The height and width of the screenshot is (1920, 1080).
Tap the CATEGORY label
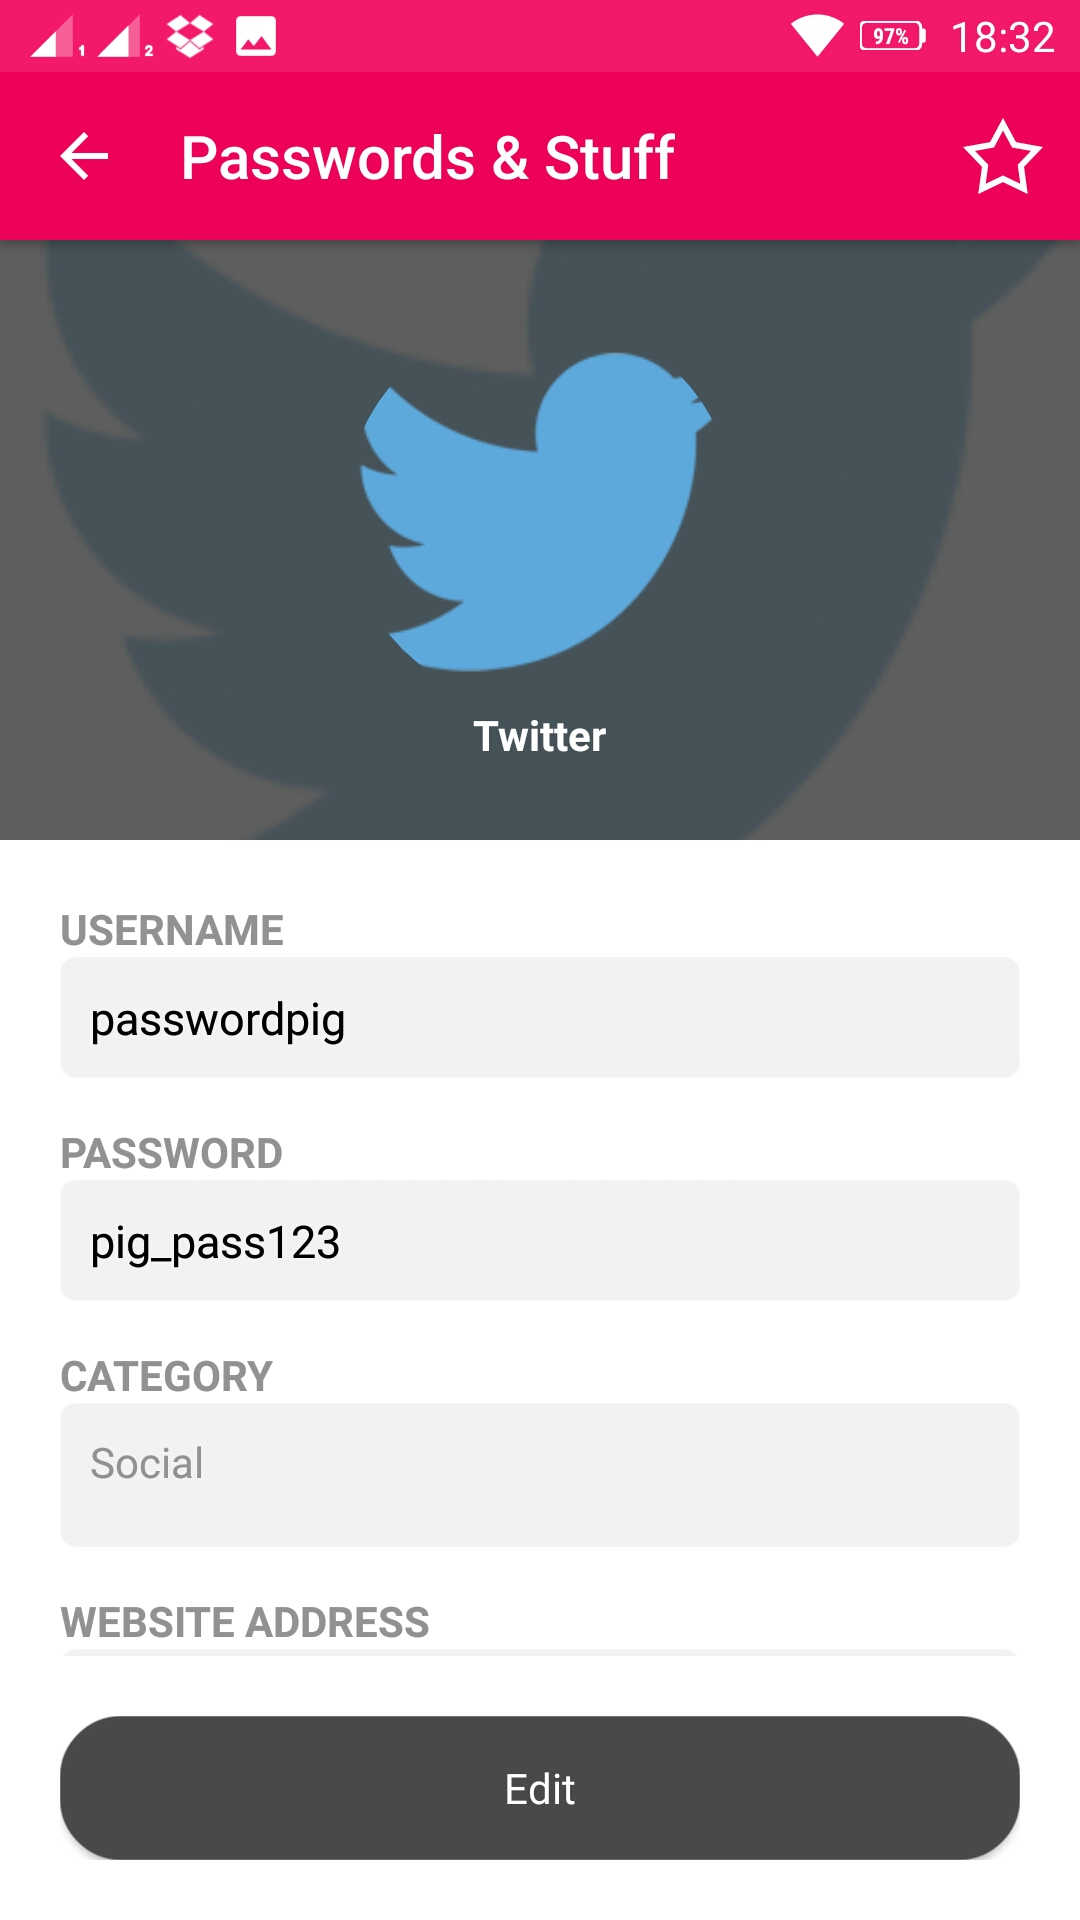point(166,1376)
